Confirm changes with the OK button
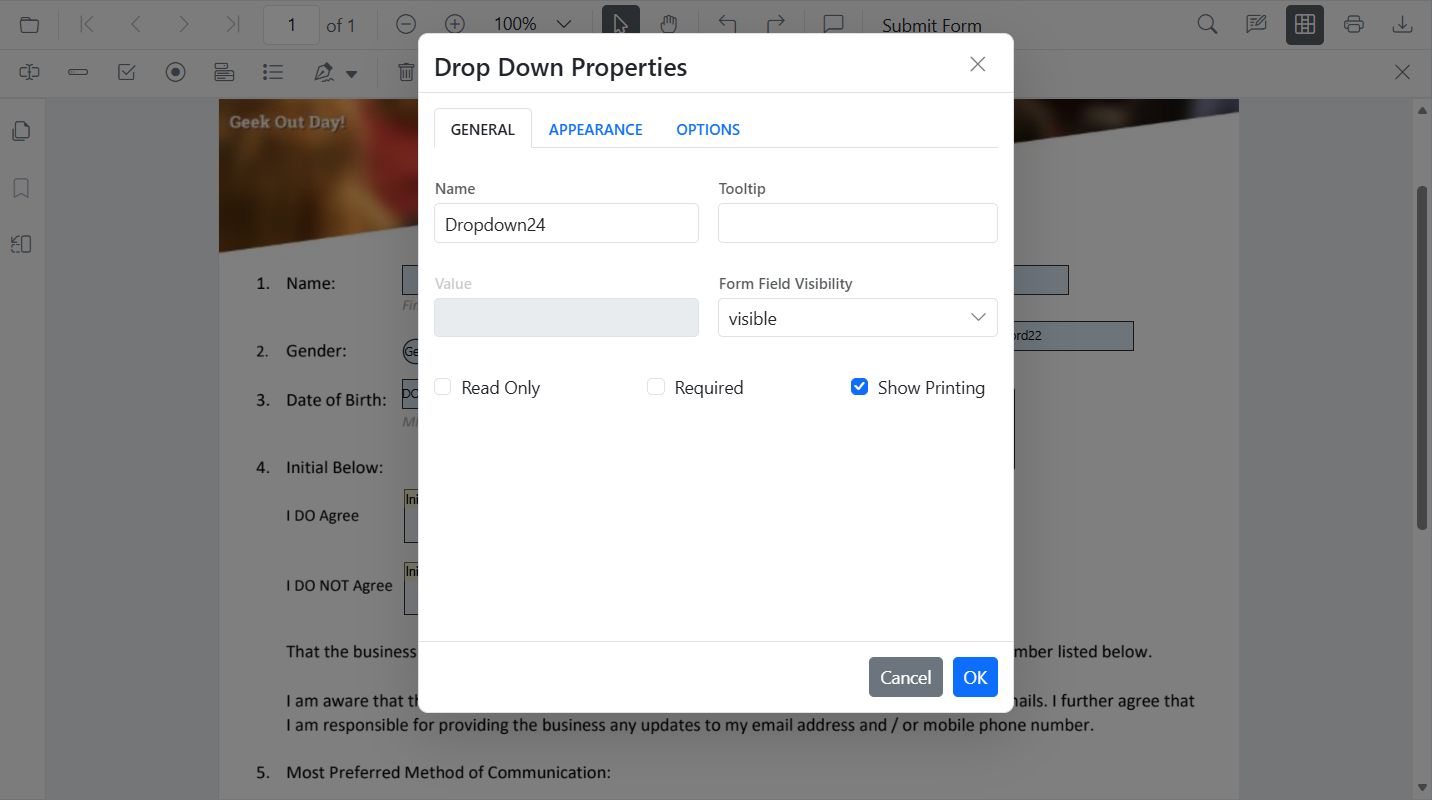This screenshot has height=800, width=1432. pos(974,677)
